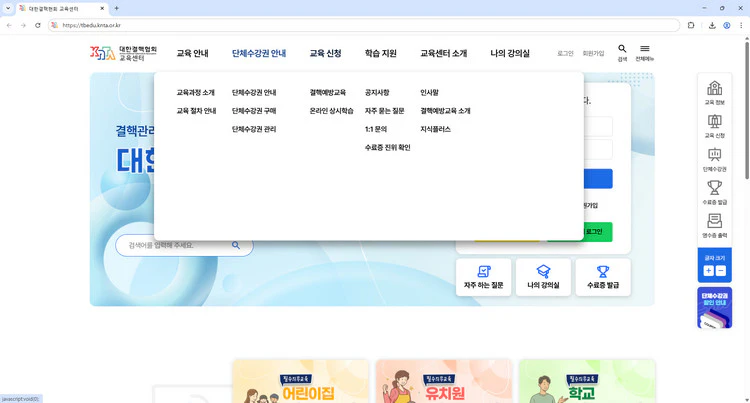Viewport: 750px width, 403px height.
Task: Select 지식플러스 in dropdown menu
Action: tap(435, 129)
